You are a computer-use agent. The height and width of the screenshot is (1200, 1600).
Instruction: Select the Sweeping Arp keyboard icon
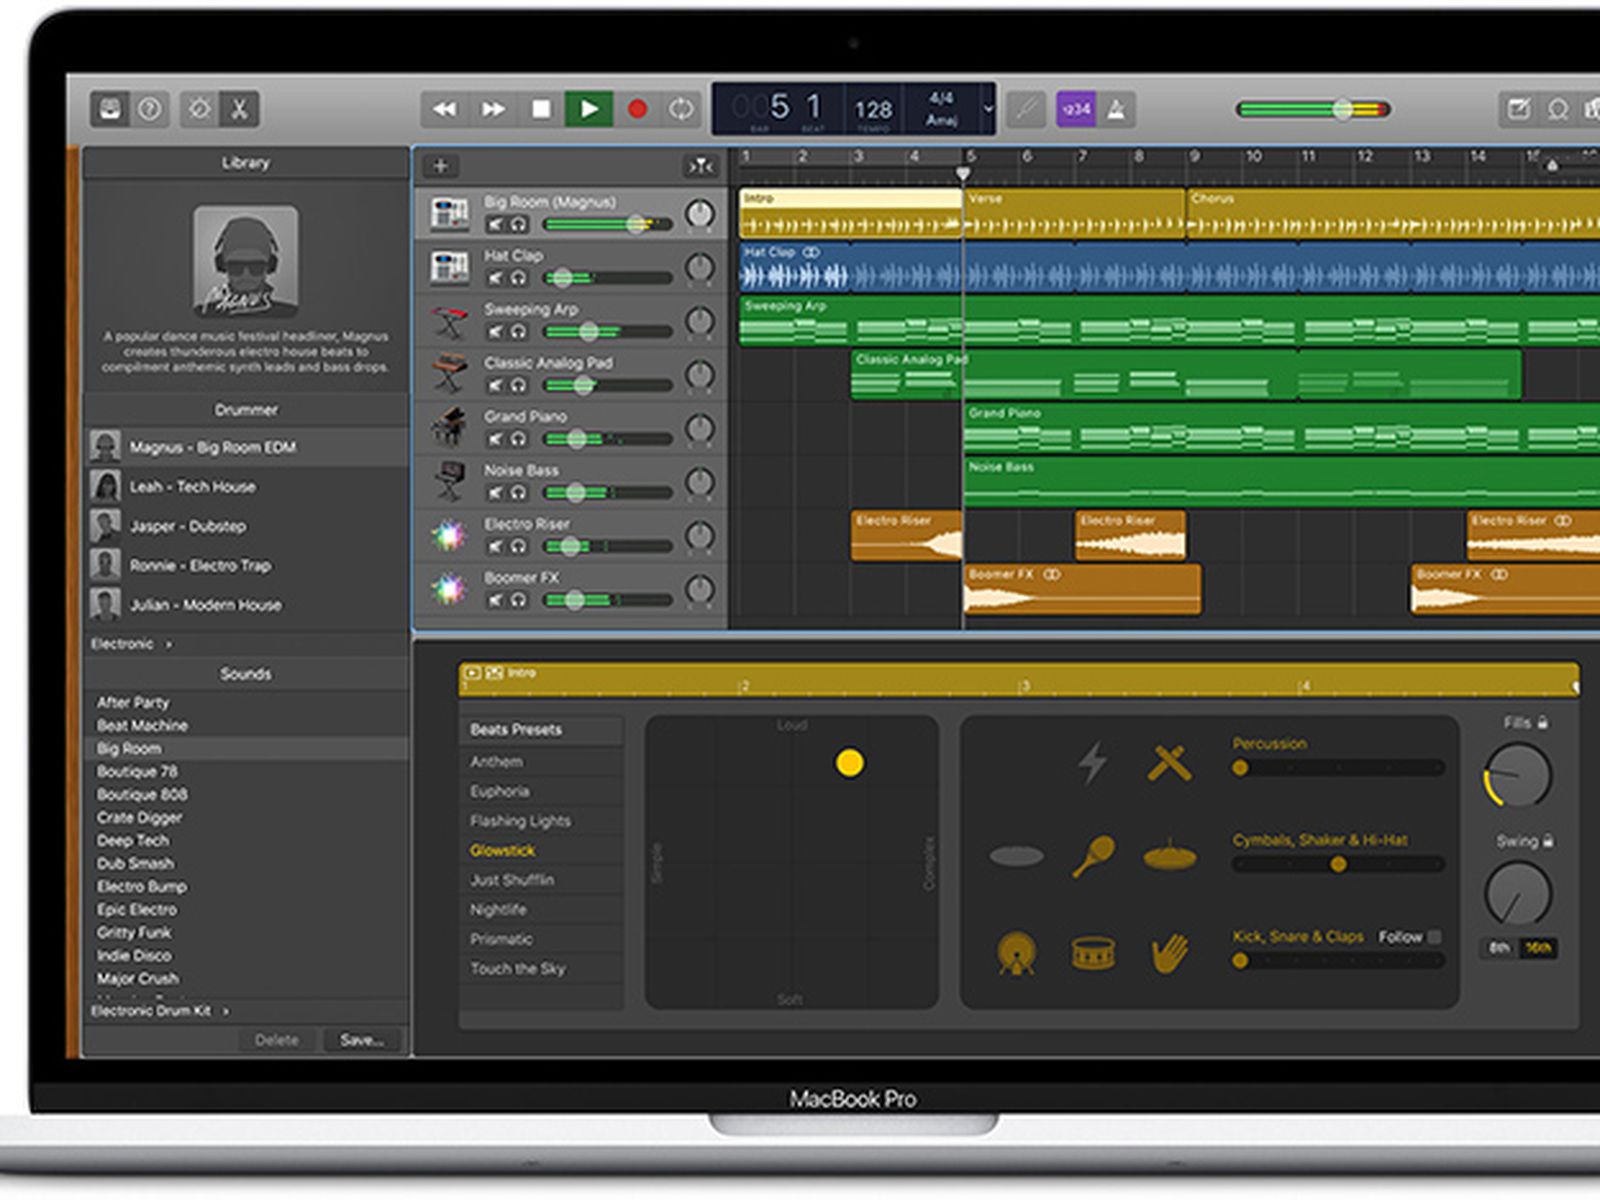coord(449,321)
